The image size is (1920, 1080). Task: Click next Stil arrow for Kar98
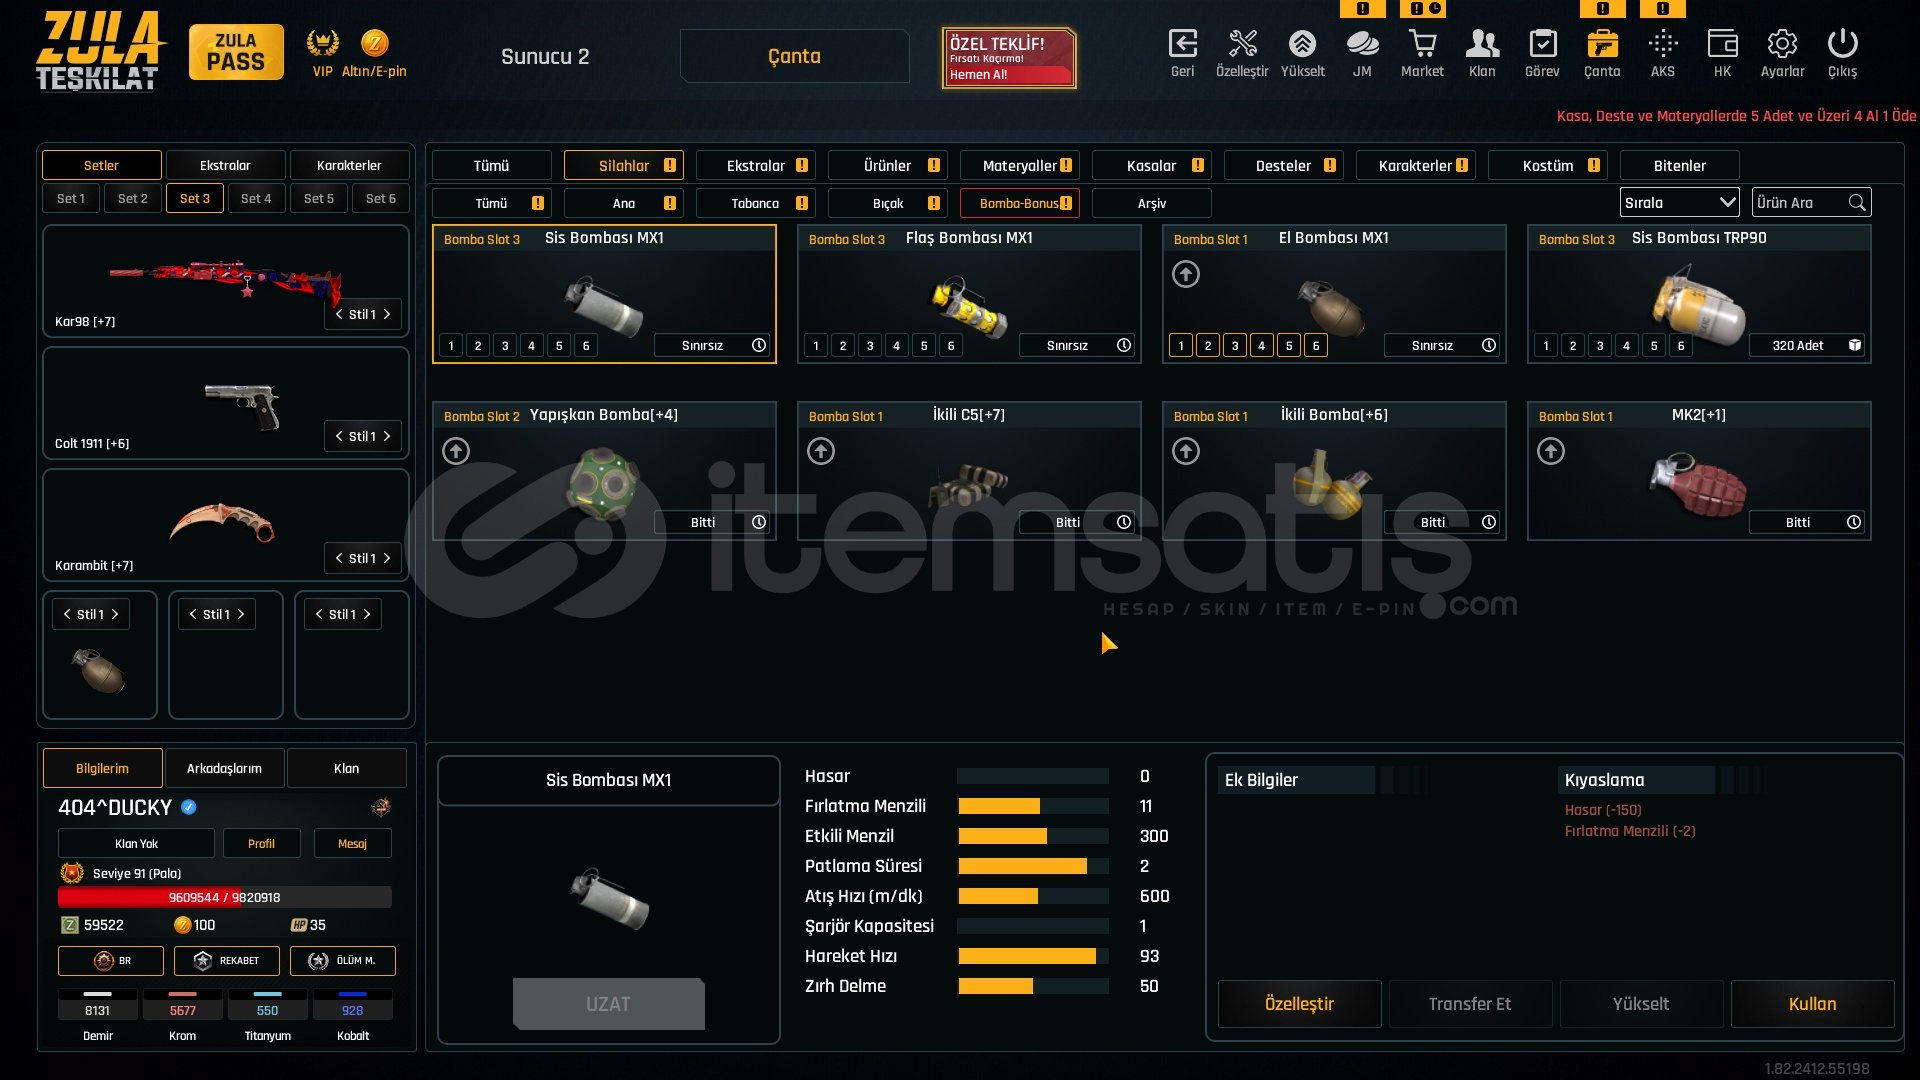tap(387, 315)
